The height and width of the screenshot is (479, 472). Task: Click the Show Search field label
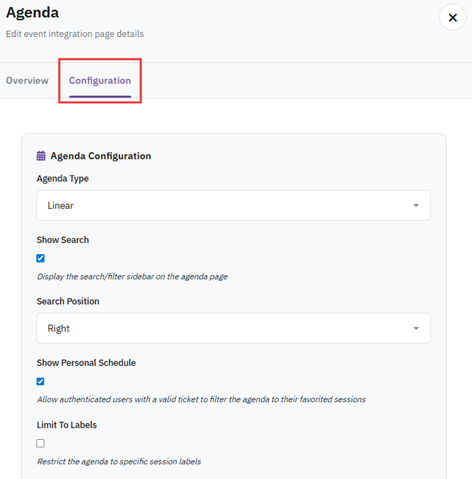pyautogui.click(x=63, y=240)
